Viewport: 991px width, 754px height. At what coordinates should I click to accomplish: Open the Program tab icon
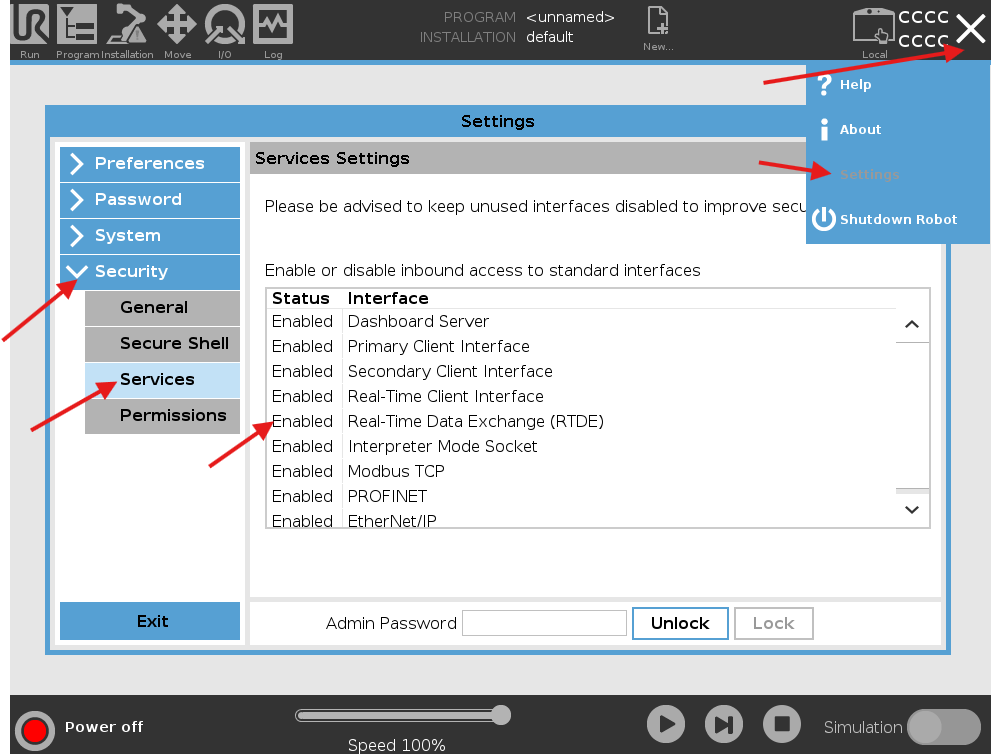pos(76,25)
